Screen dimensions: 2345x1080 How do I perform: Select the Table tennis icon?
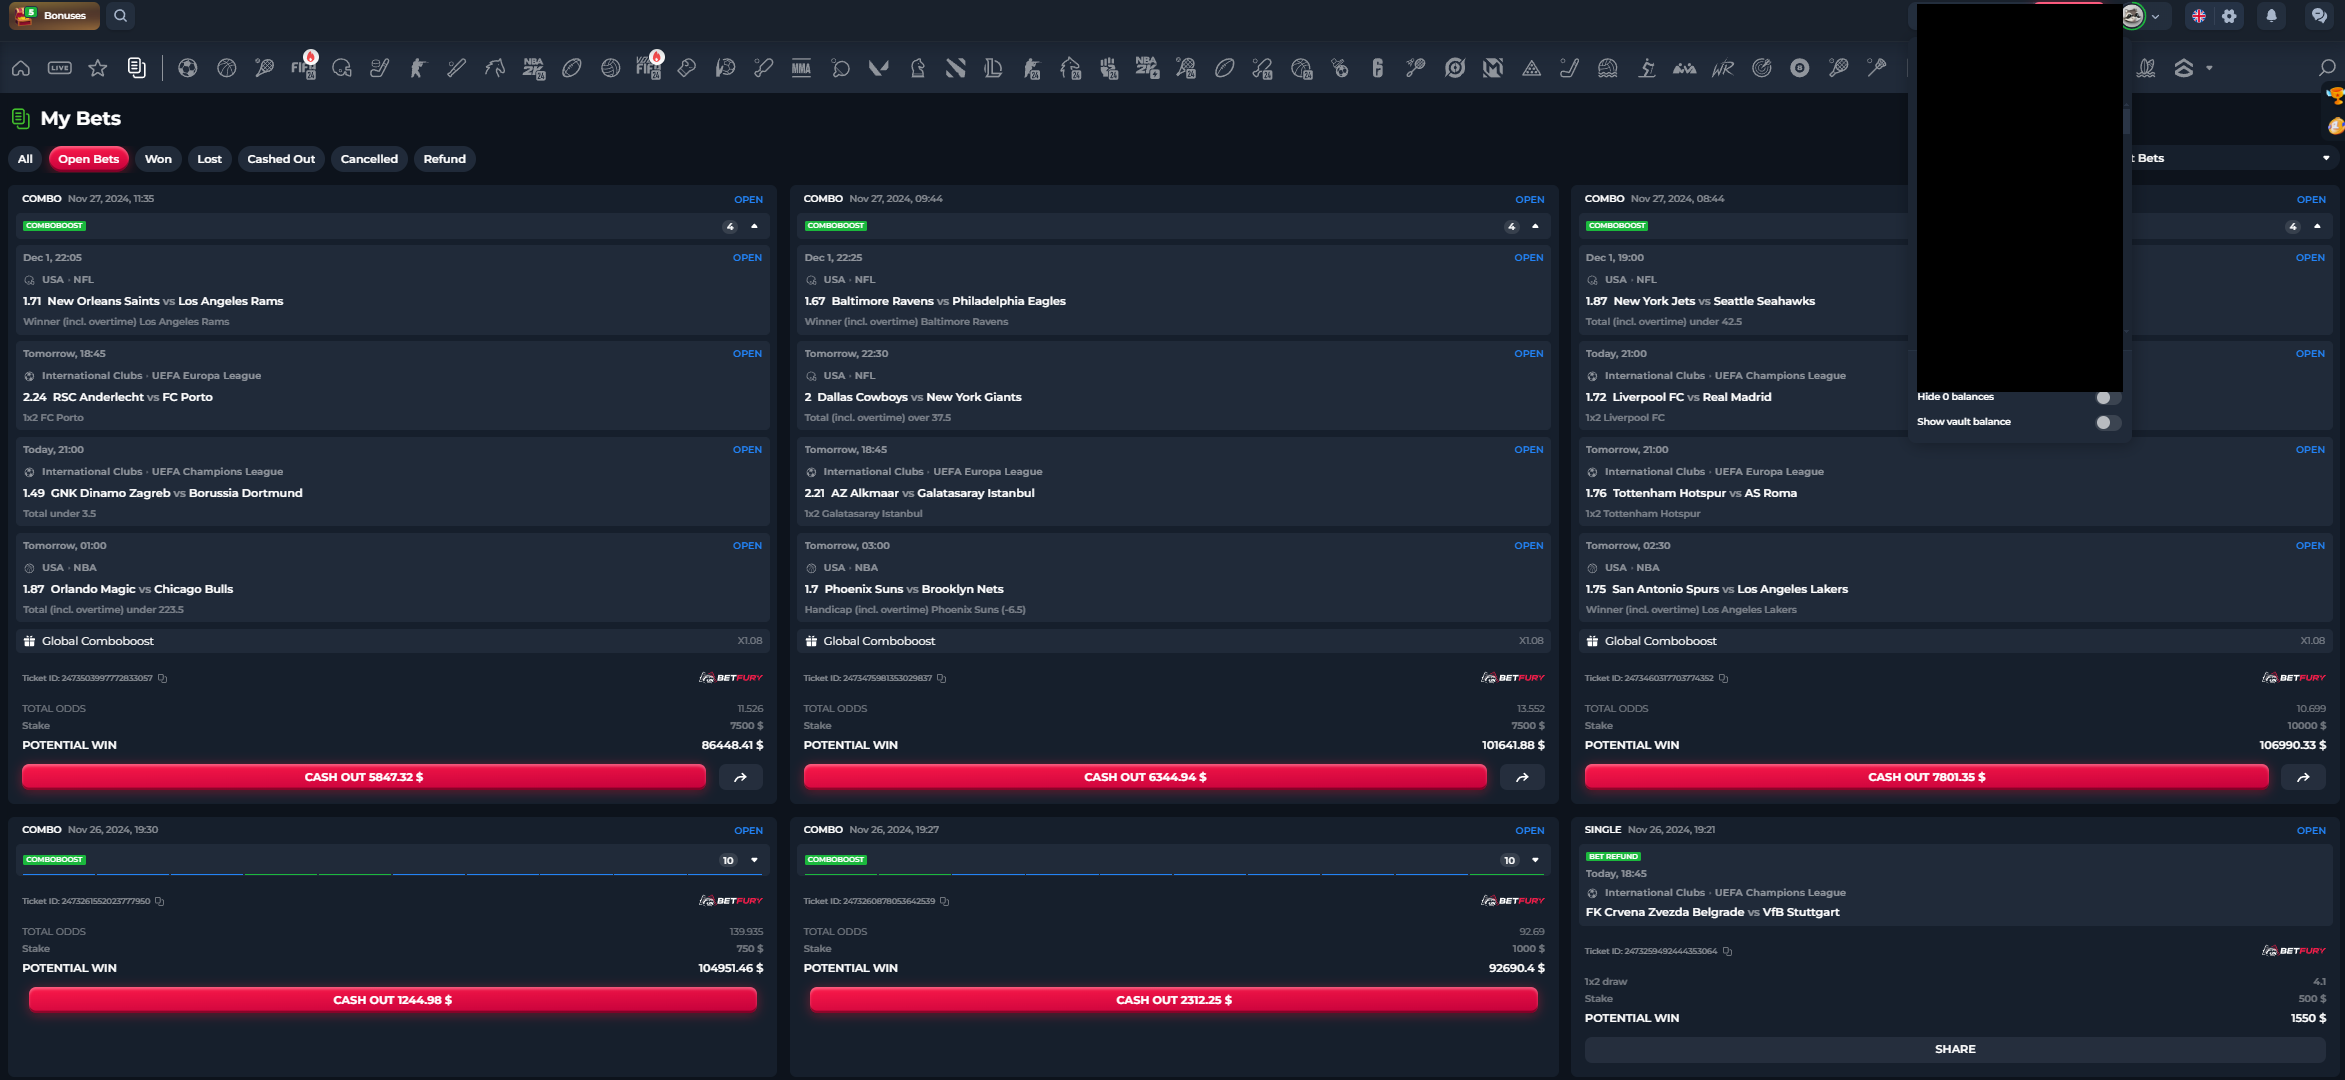[x=840, y=68]
